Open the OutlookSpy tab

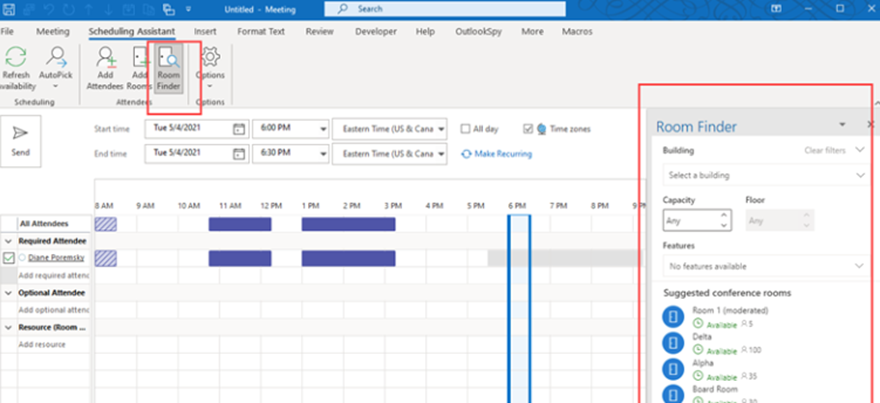click(479, 31)
